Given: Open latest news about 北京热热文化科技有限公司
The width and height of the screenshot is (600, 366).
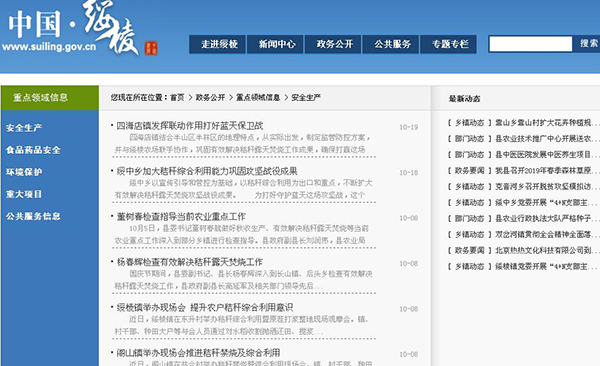Looking at the screenshot, I should coord(545,250).
